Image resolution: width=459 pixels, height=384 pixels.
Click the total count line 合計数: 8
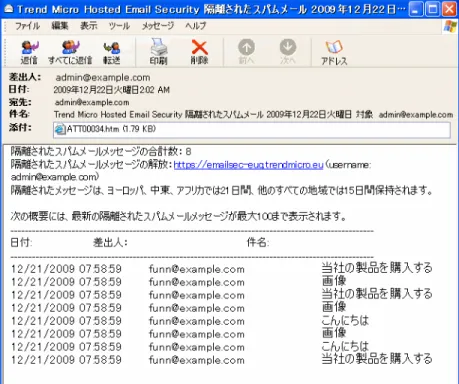[101, 152]
